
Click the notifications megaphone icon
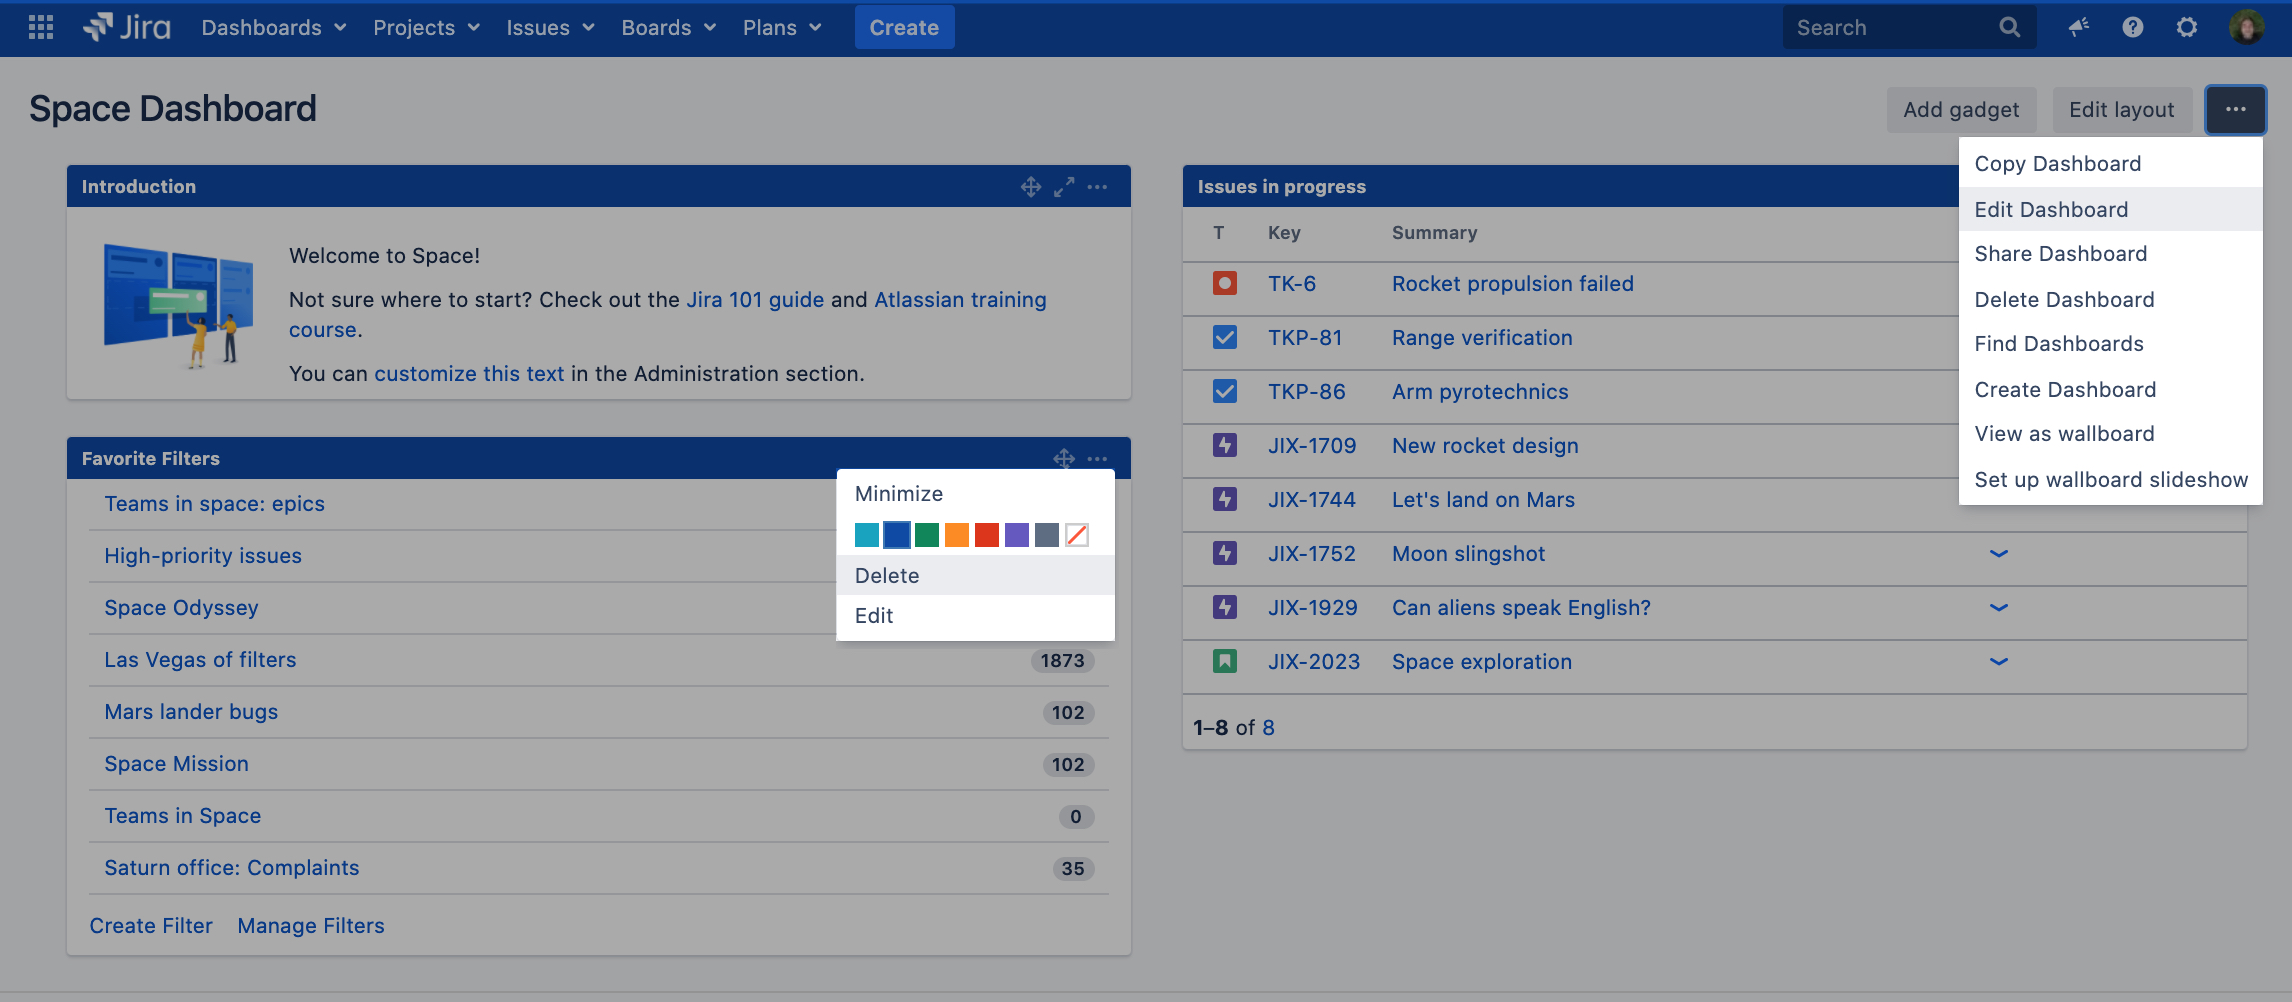[2079, 27]
